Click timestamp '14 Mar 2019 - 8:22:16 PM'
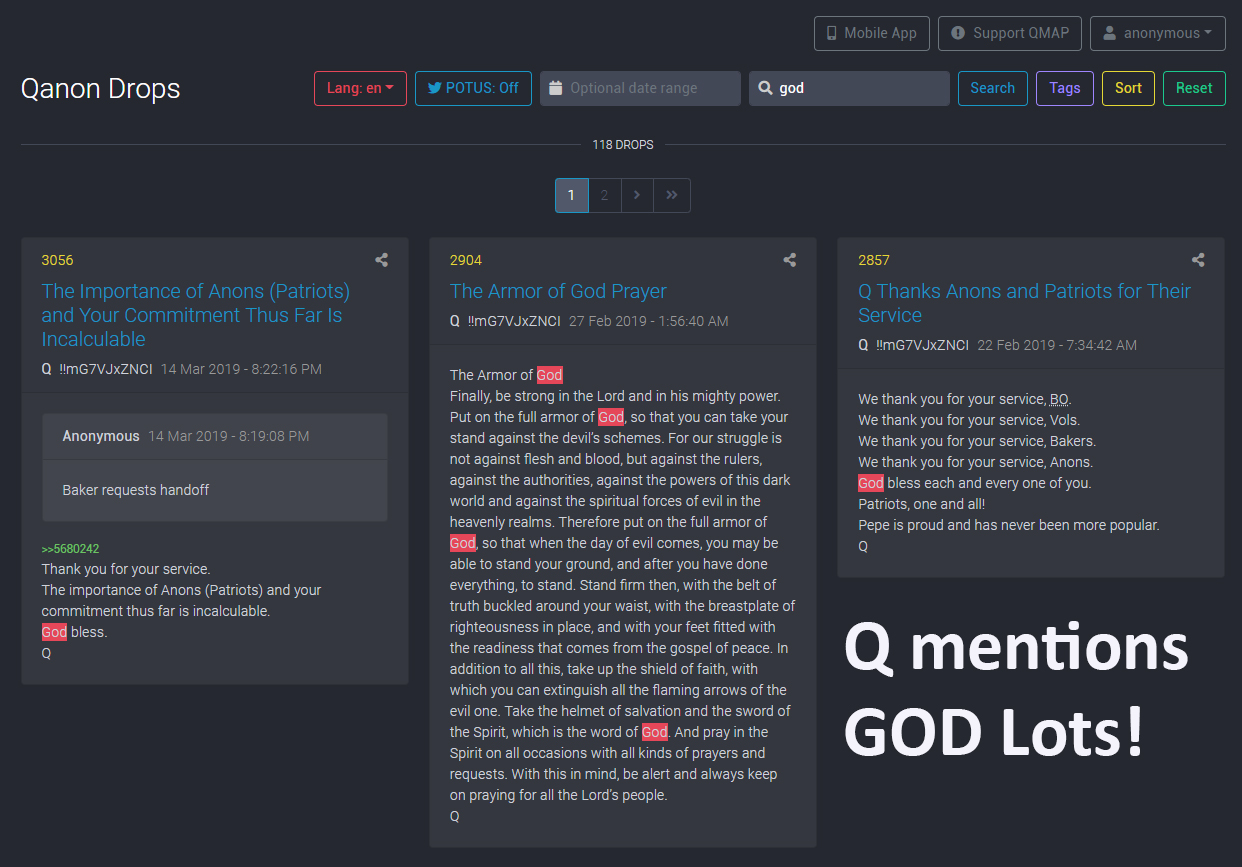Viewport: 1242px width, 867px height. pos(241,369)
